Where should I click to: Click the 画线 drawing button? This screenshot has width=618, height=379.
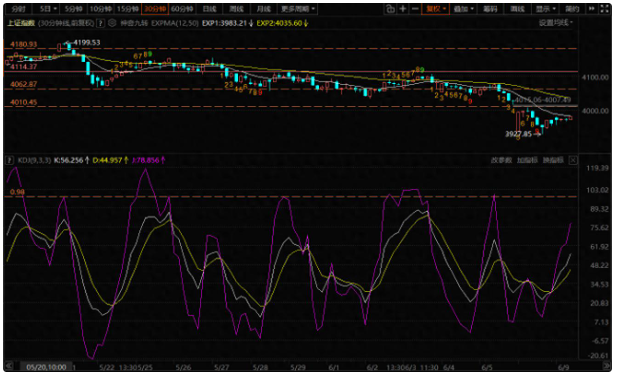517,9
